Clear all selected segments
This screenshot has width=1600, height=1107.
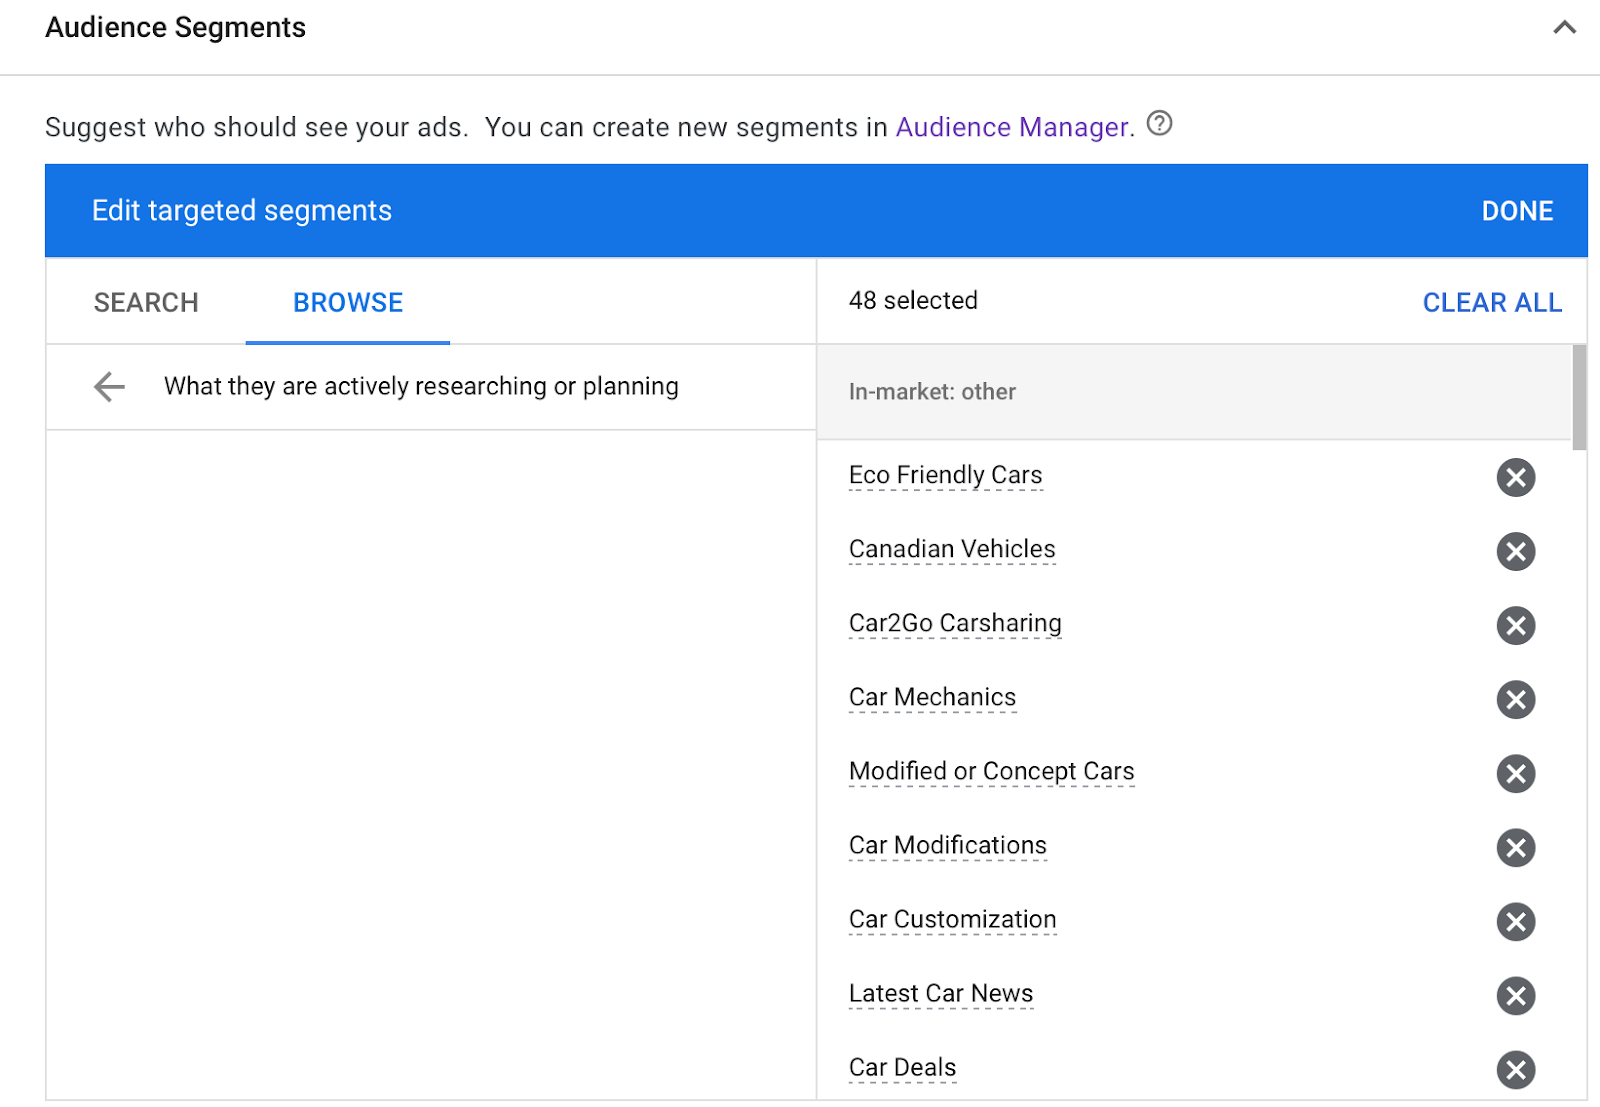click(1491, 302)
